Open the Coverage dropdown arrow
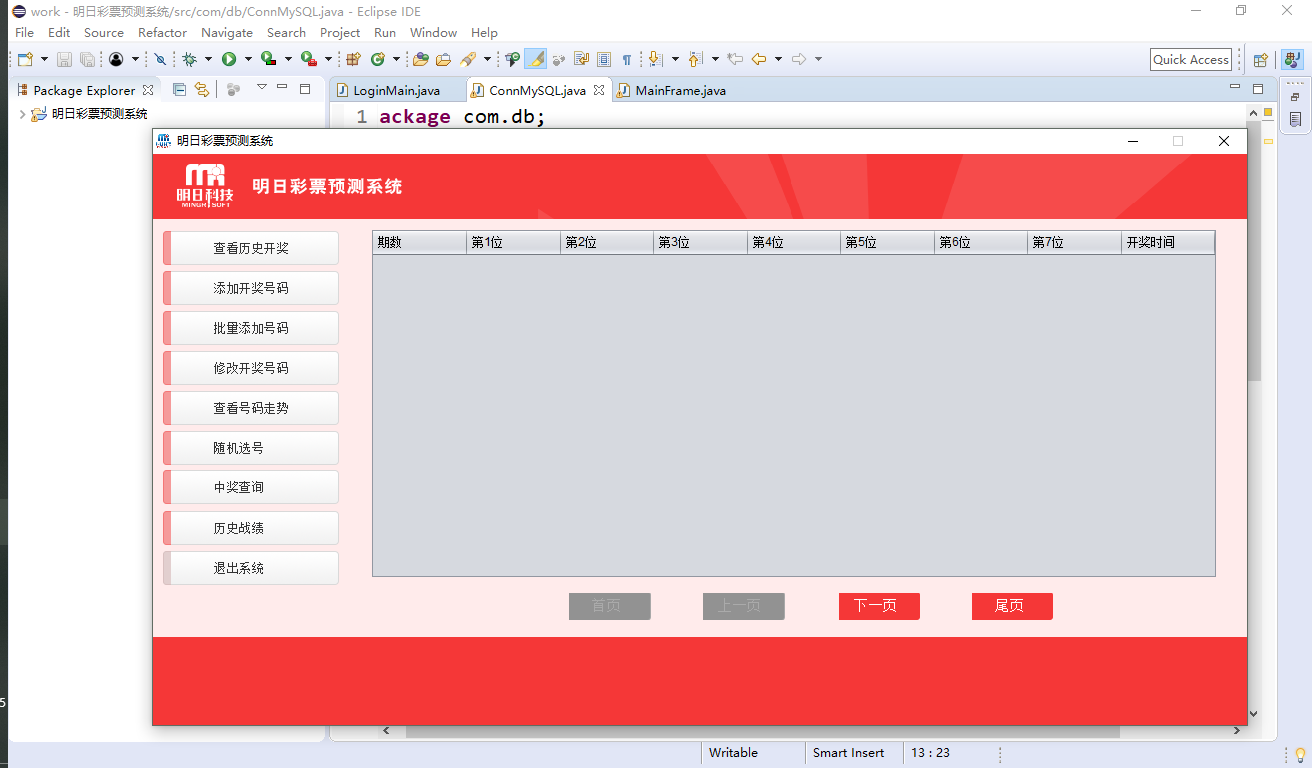The width and height of the screenshot is (1312, 768). (287, 59)
